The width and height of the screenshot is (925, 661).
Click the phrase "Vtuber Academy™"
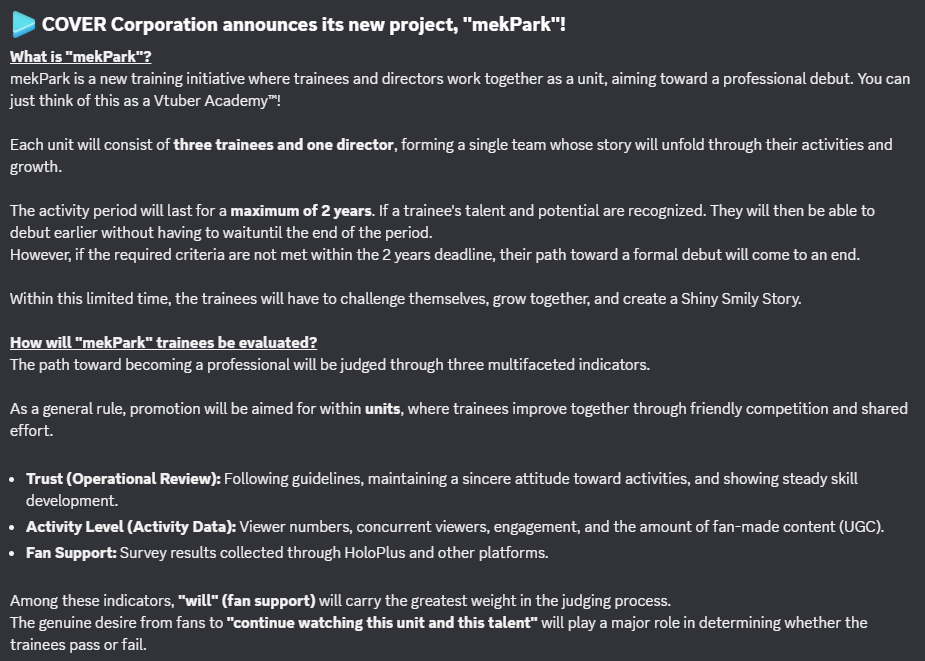pyautogui.click(x=215, y=101)
